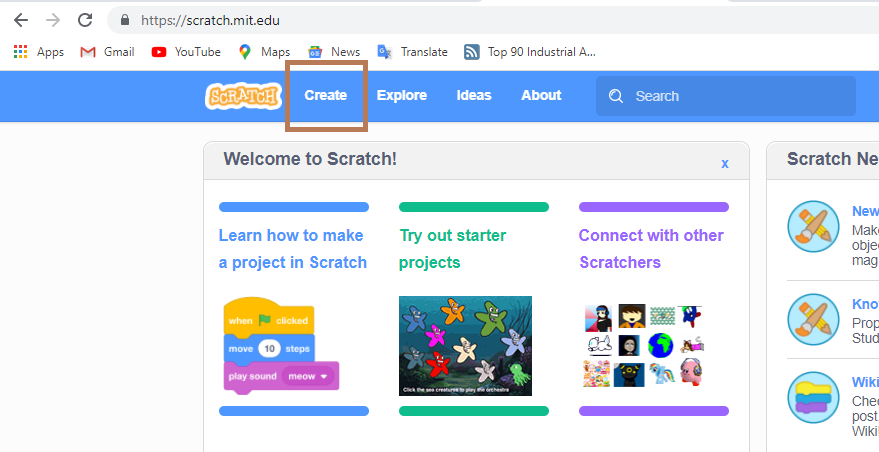Open Learn how to make a project link

click(x=293, y=249)
